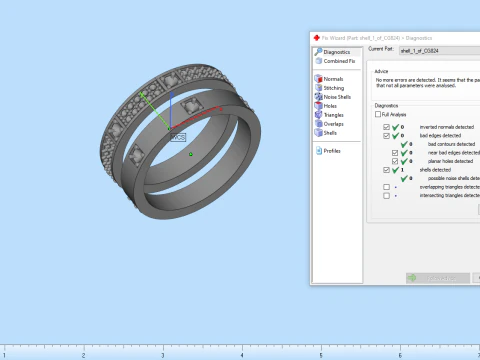Click the Shells label in the sidebar
Screen dimensions: 480x360
(x=330, y=133)
